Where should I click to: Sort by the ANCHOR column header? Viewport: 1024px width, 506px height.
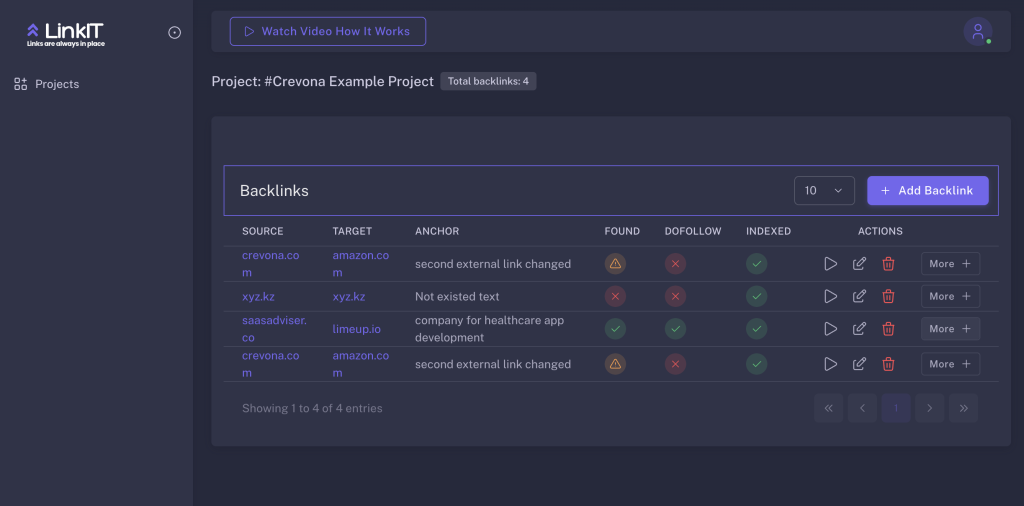pyautogui.click(x=437, y=231)
